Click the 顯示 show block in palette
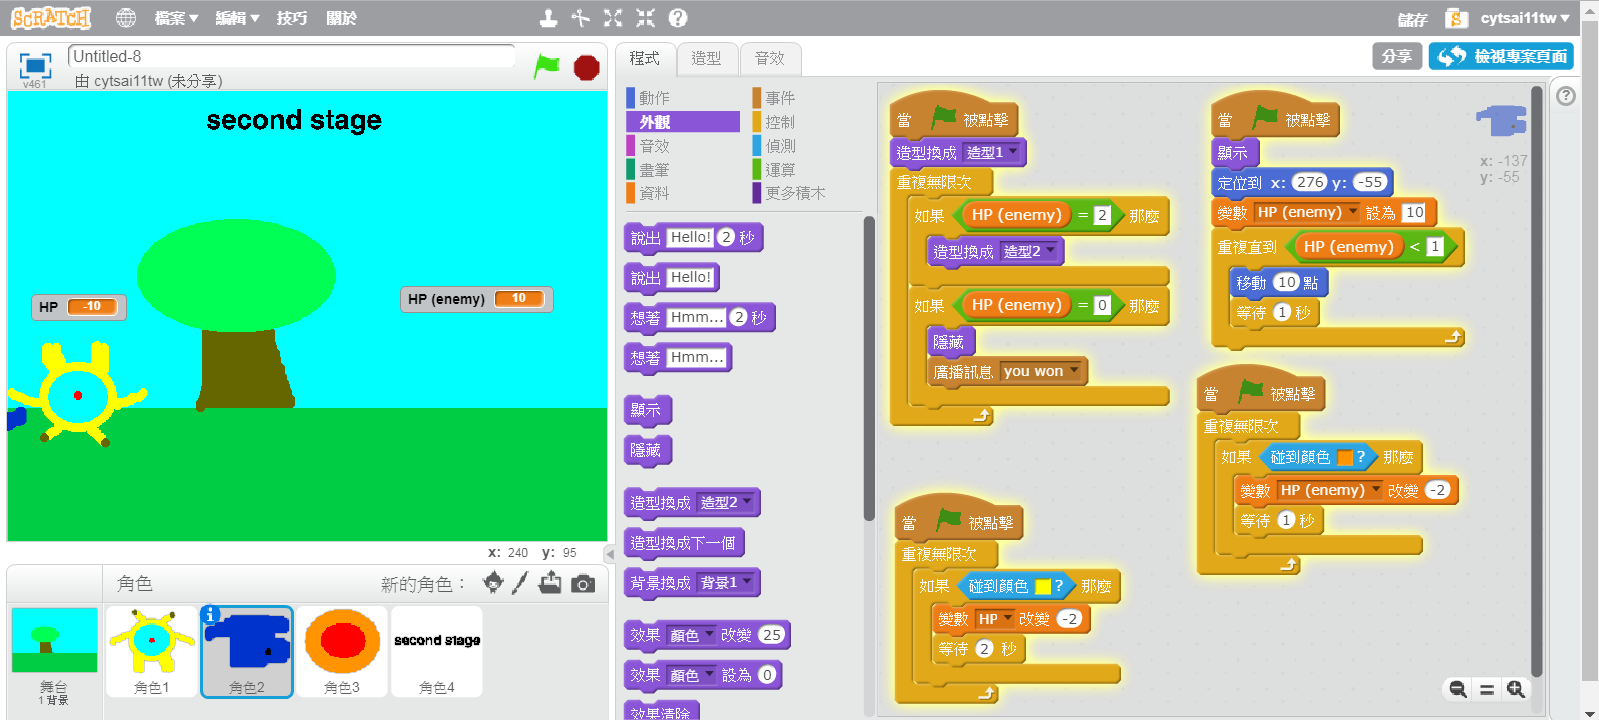The image size is (1599, 720). point(647,410)
